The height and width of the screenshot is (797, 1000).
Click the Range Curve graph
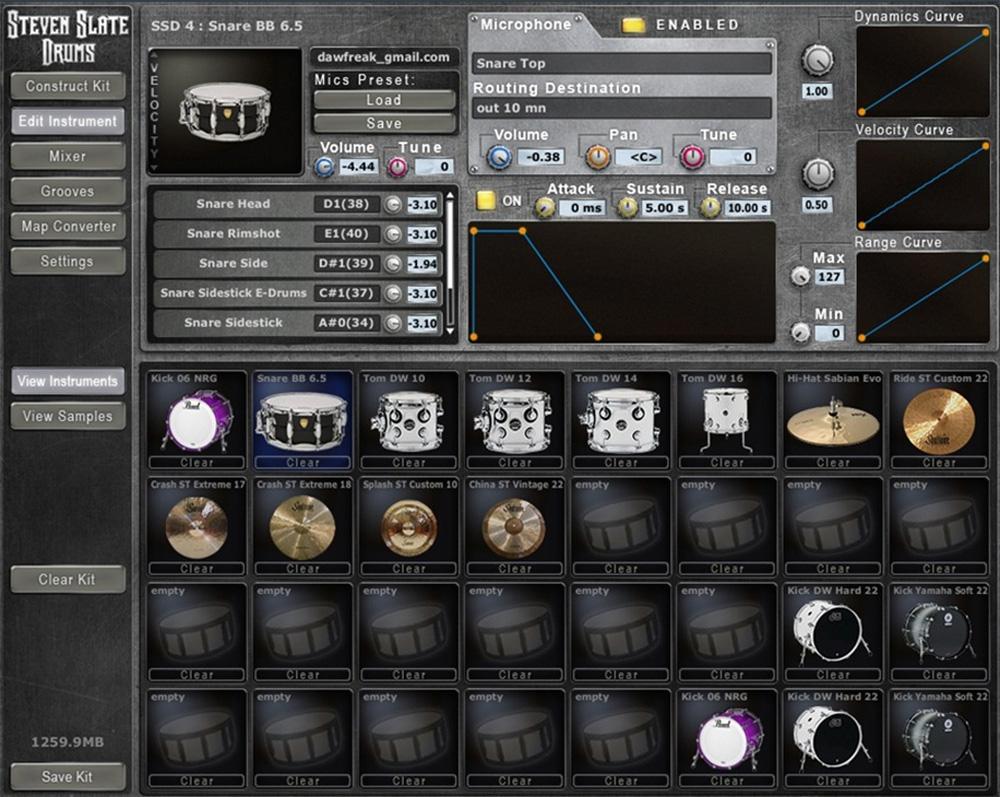pyautogui.click(x=923, y=297)
